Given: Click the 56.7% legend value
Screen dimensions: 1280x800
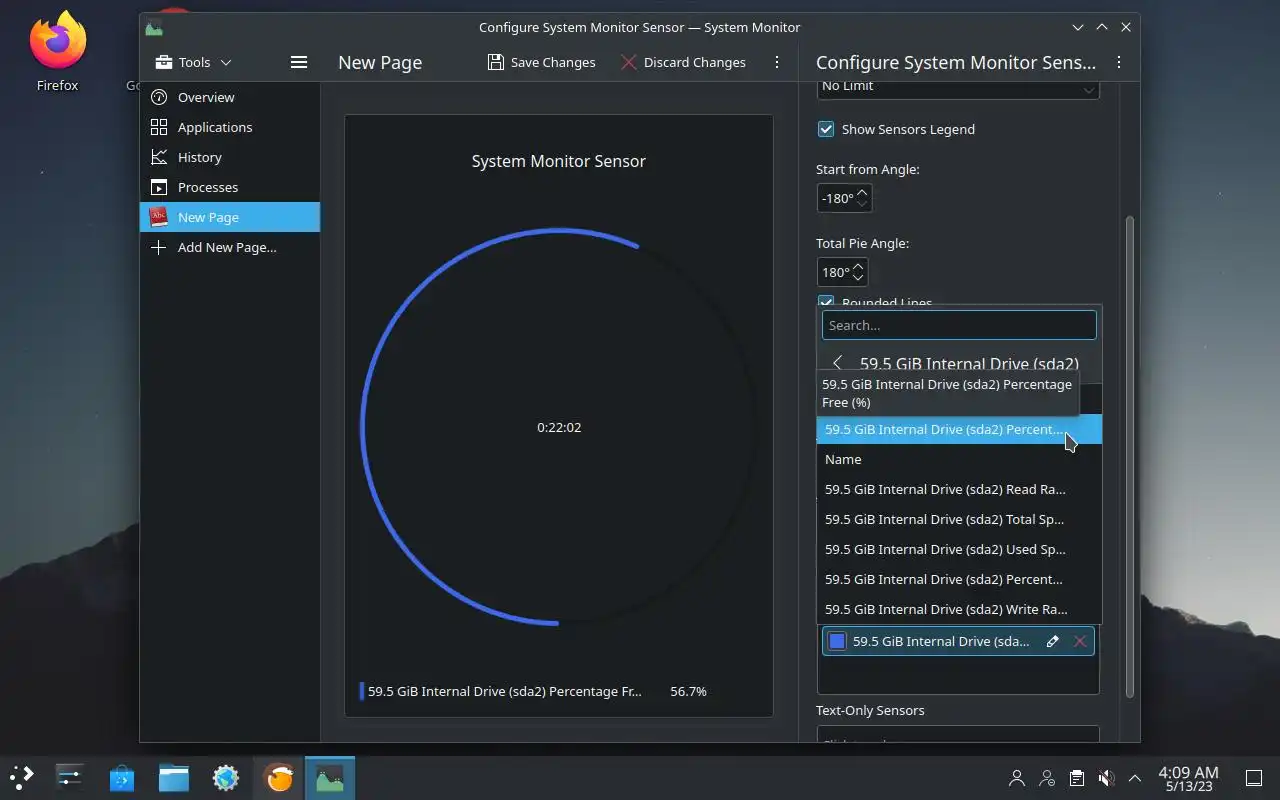Looking at the screenshot, I should coord(688,691).
